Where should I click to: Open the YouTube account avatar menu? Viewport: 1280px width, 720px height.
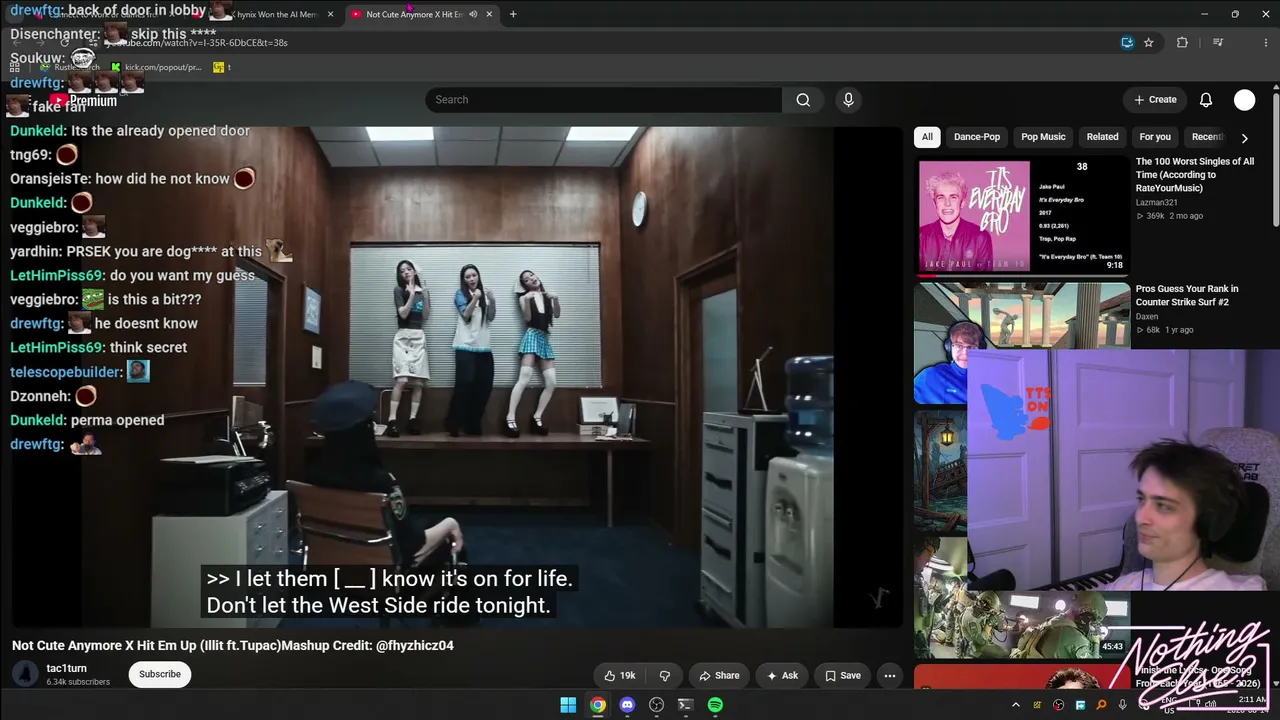point(1244,100)
